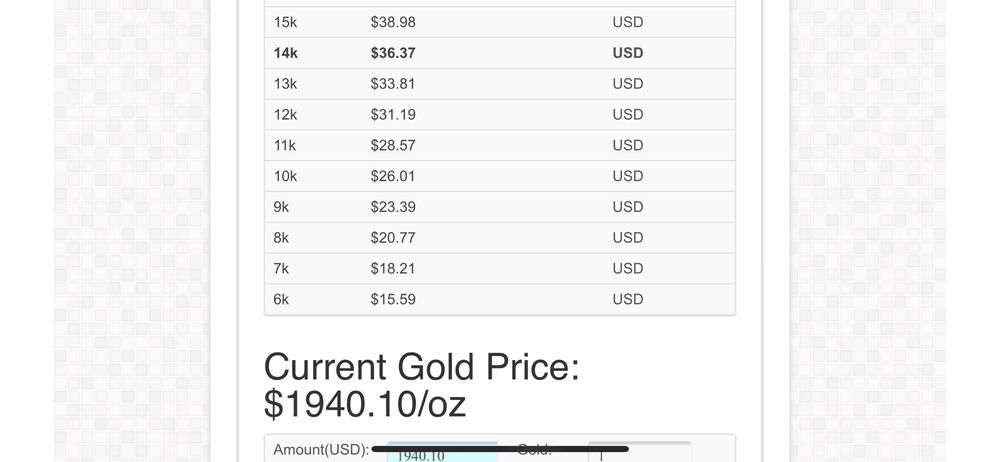Select the 8k row label

coord(281,238)
